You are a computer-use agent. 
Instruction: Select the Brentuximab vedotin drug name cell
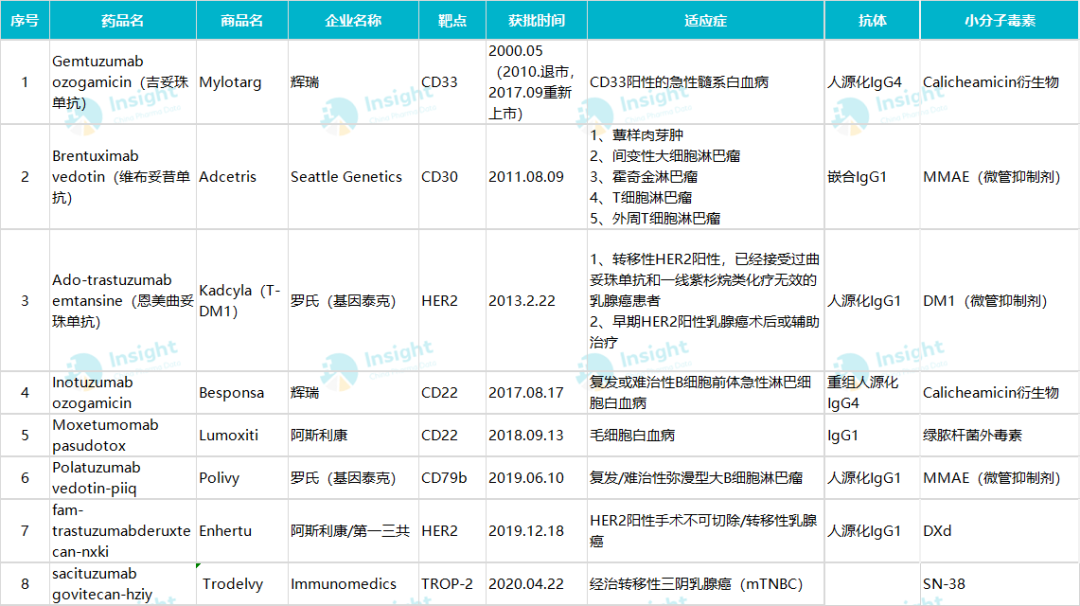click(x=123, y=177)
